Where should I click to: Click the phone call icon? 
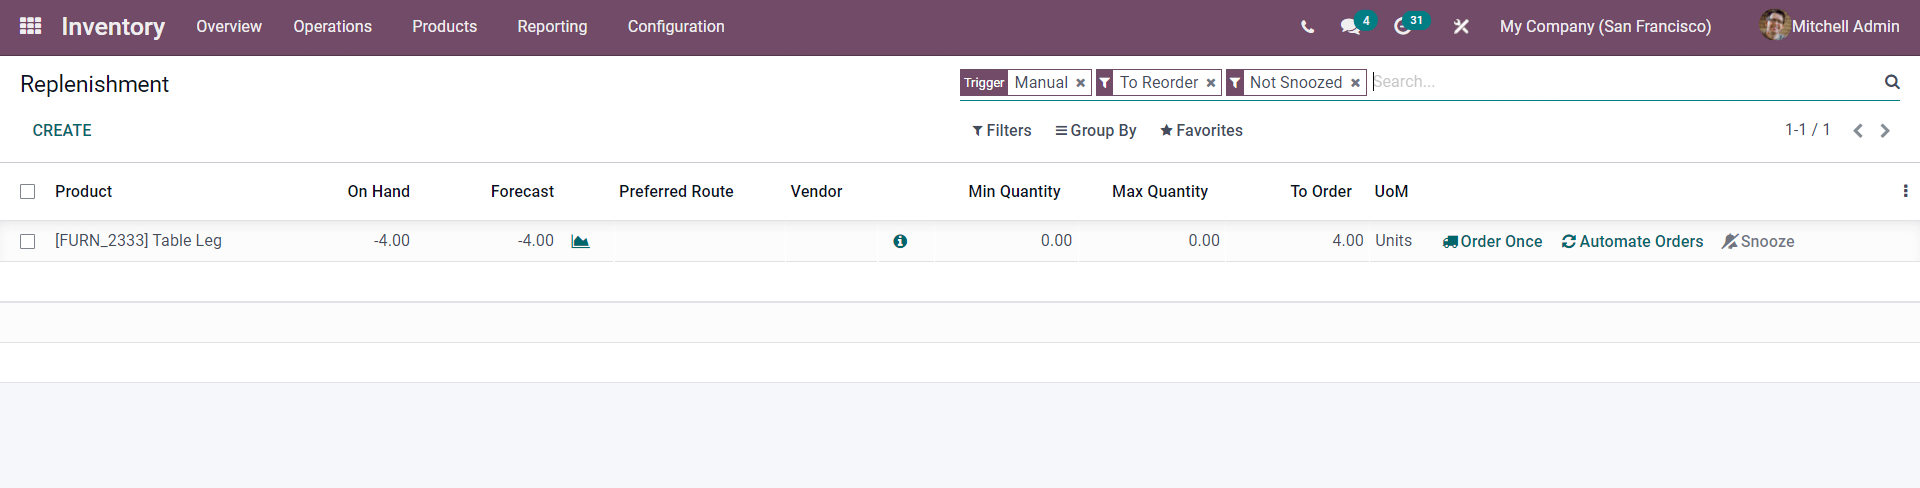(x=1307, y=27)
